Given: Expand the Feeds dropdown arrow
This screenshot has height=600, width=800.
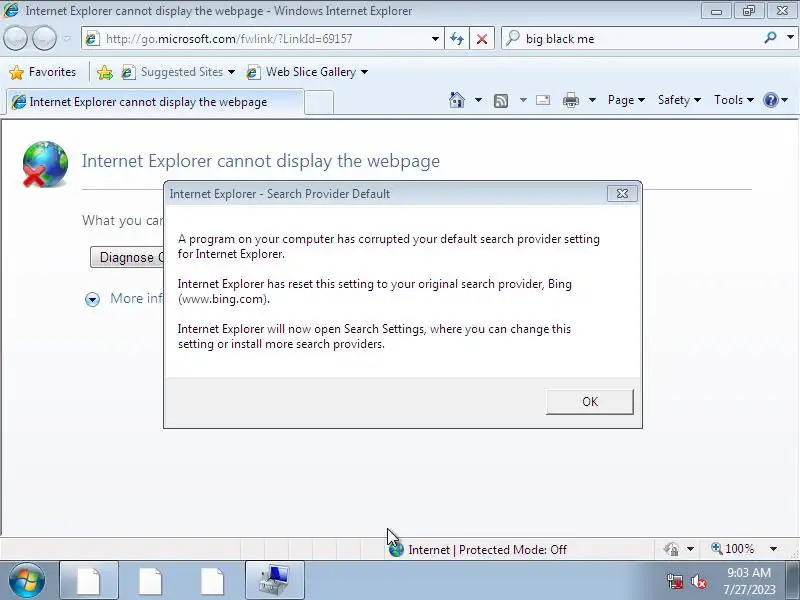Looking at the screenshot, I should tap(523, 100).
